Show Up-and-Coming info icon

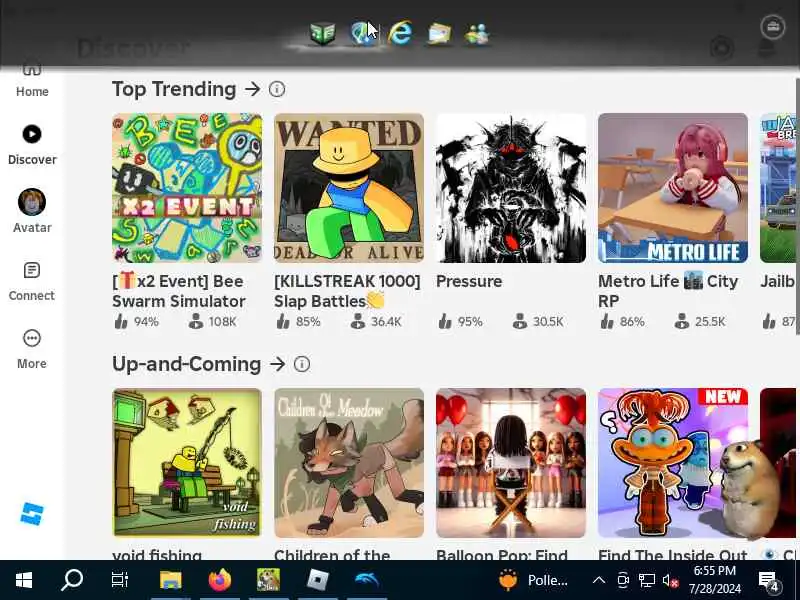pyautogui.click(x=302, y=364)
